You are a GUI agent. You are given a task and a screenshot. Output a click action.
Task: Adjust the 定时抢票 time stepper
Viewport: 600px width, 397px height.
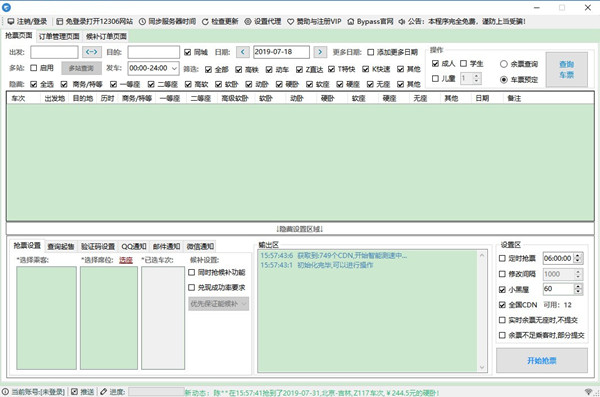pos(578,258)
